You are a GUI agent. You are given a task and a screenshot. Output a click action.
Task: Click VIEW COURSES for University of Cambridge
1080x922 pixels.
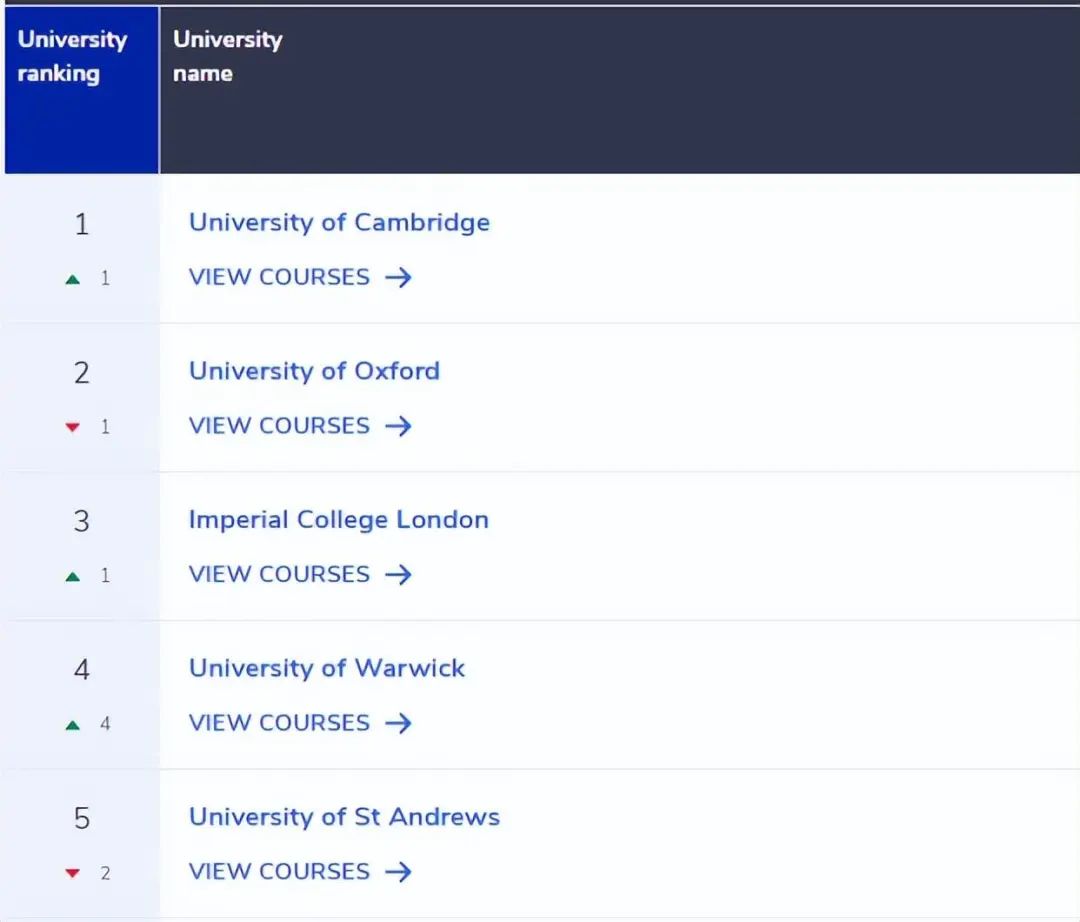pos(280,277)
